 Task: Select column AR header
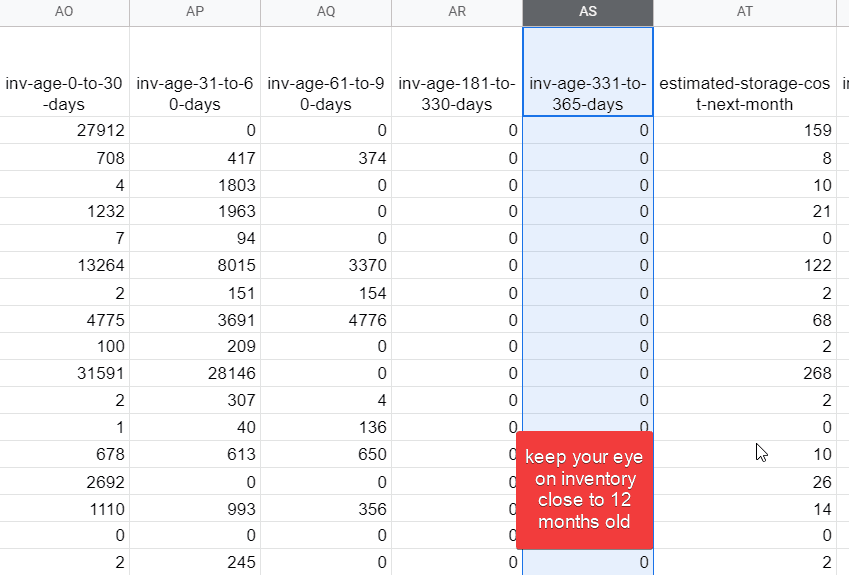(x=457, y=13)
